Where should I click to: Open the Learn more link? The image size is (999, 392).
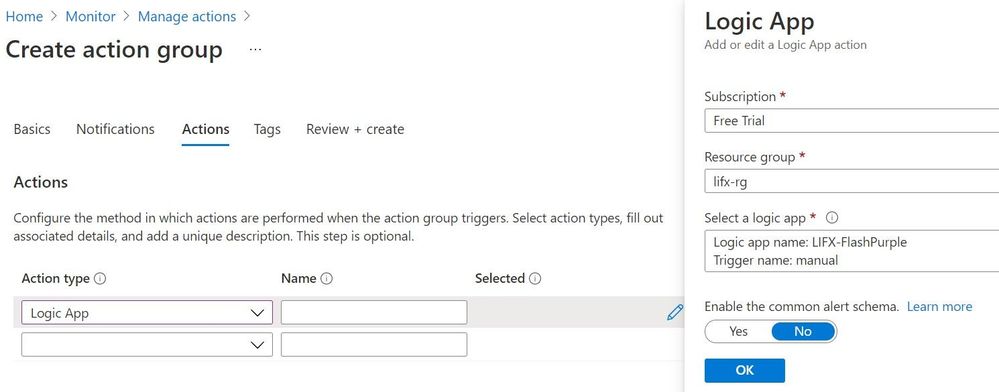click(x=939, y=307)
